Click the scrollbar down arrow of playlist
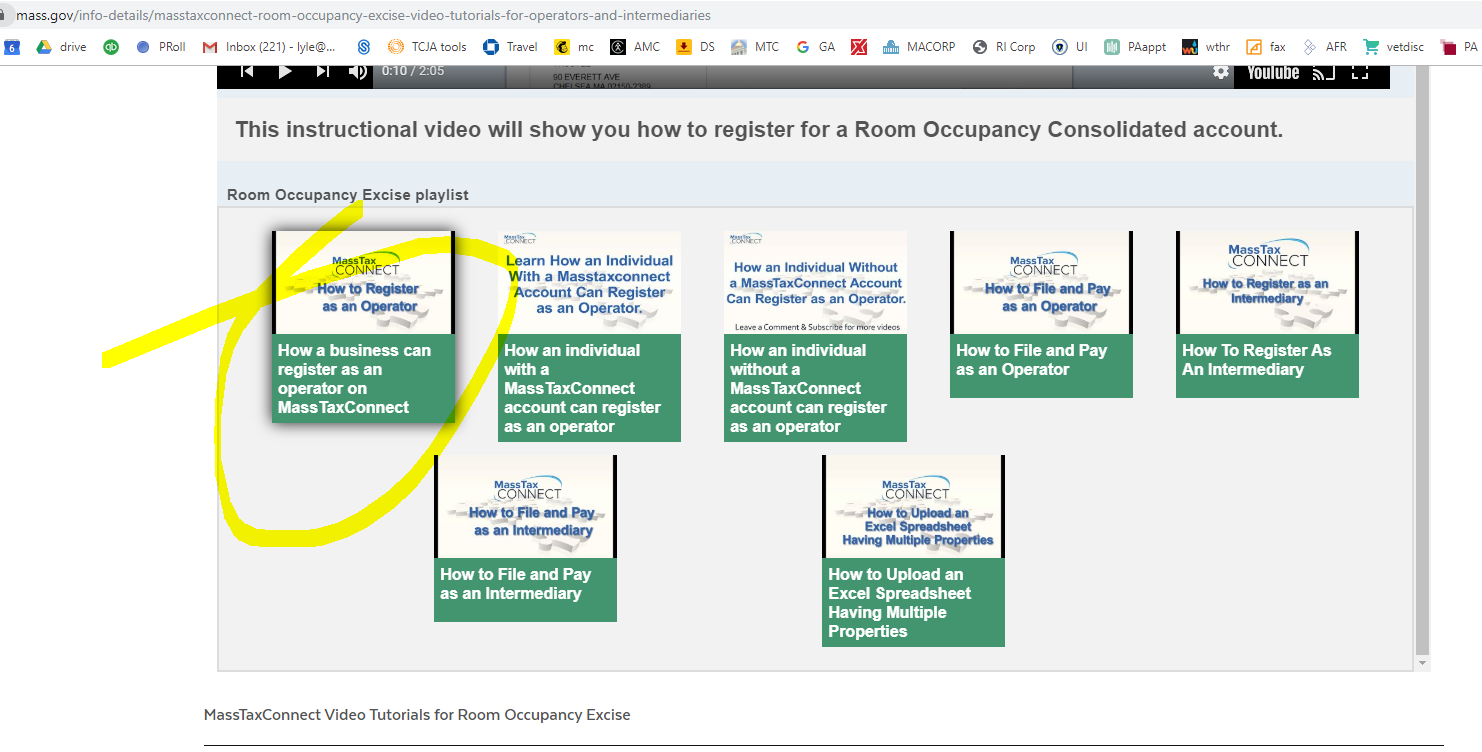Image resolution: width=1482 pixels, height=752 pixels. [x=1423, y=663]
